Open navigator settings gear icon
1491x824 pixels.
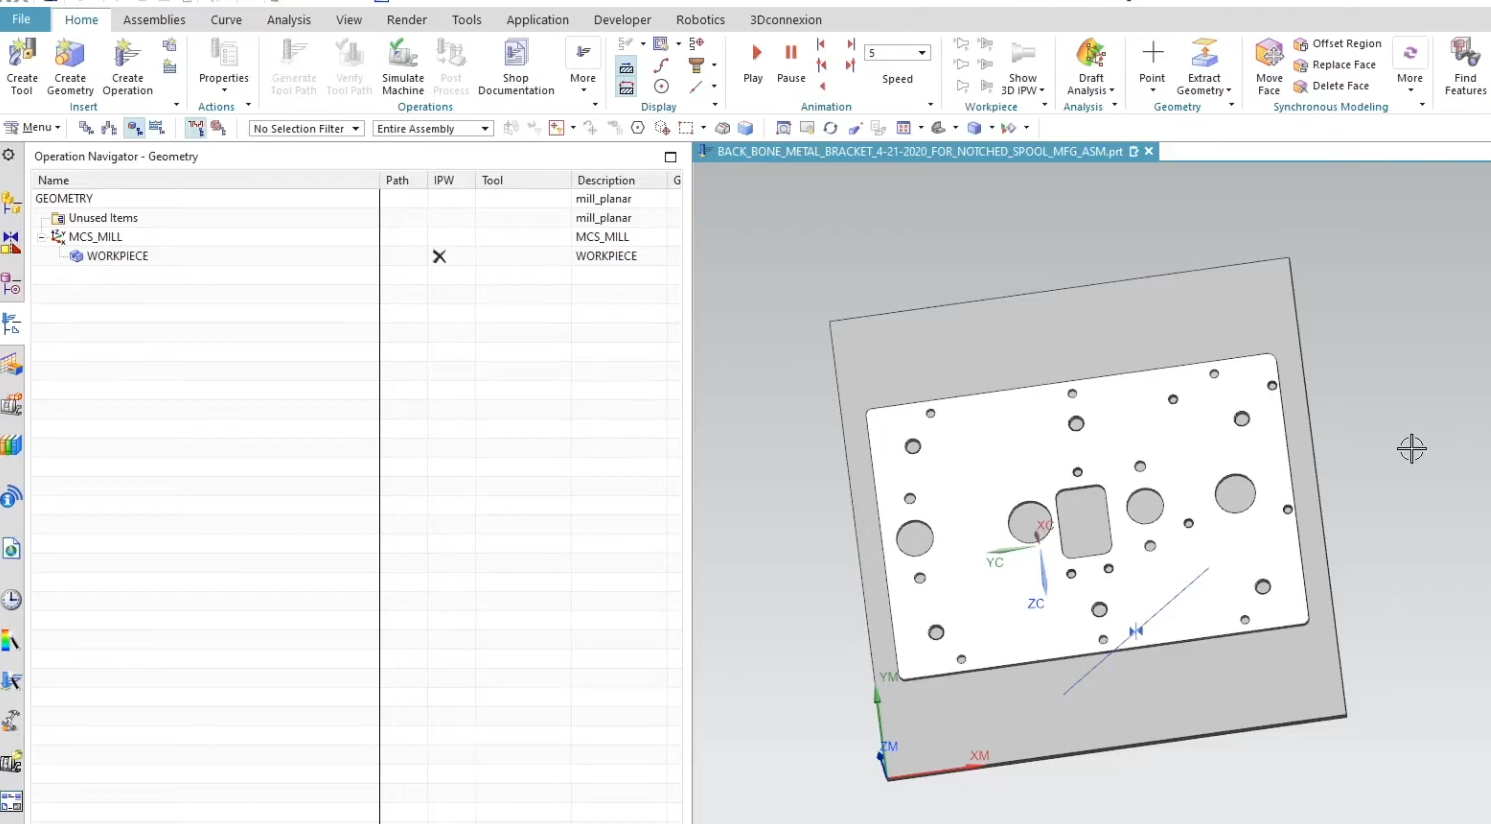(8, 155)
